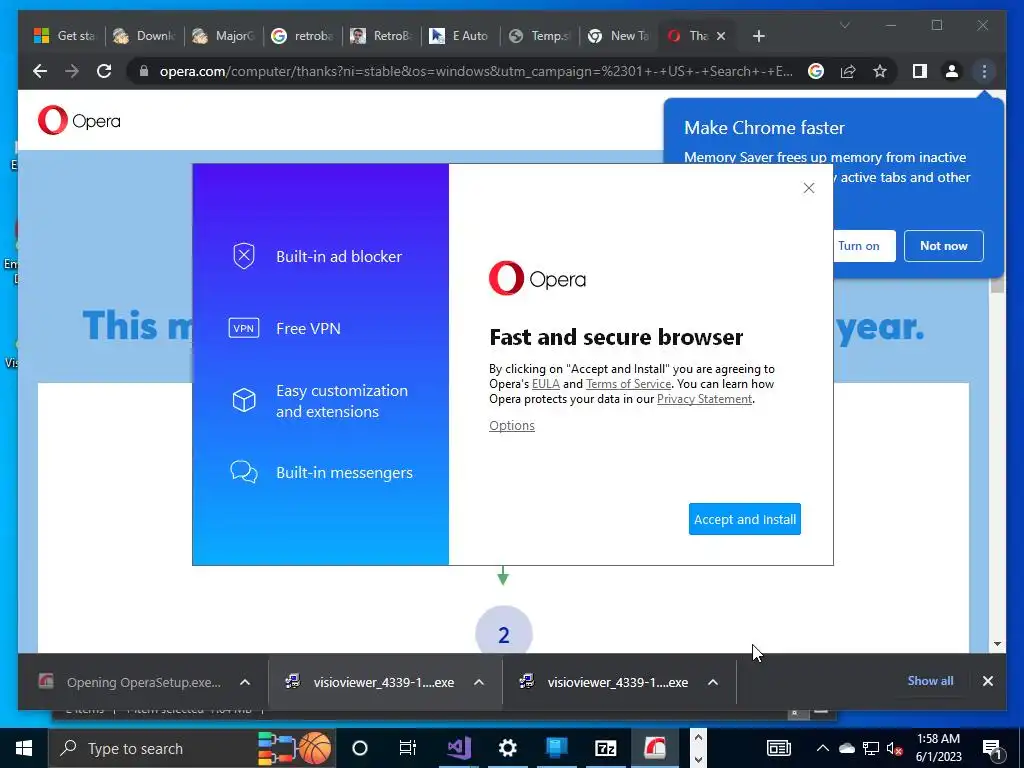Click the address bar URL field
The image size is (1024, 768).
coord(475,71)
